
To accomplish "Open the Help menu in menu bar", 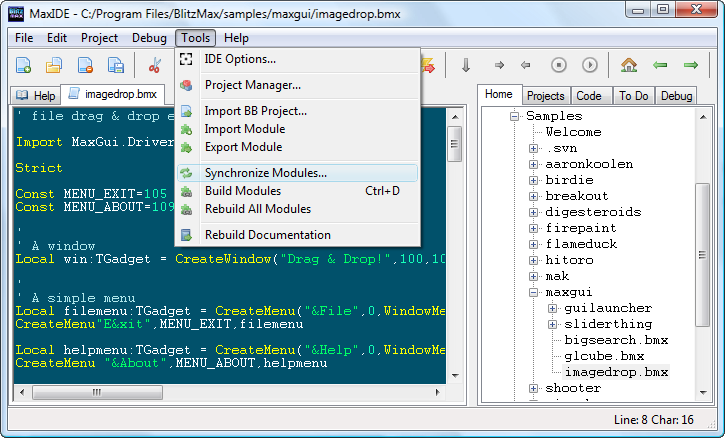I will [x=236, y=38].
